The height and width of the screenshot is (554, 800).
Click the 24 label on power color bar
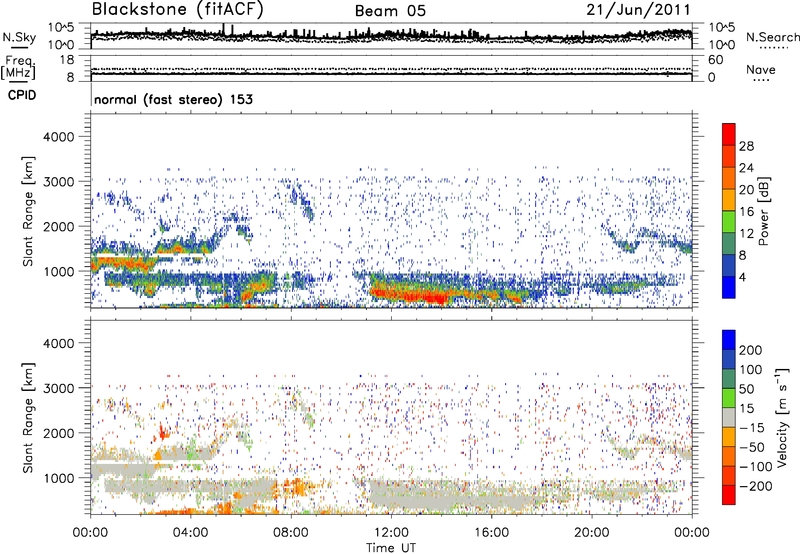(746, 168)
